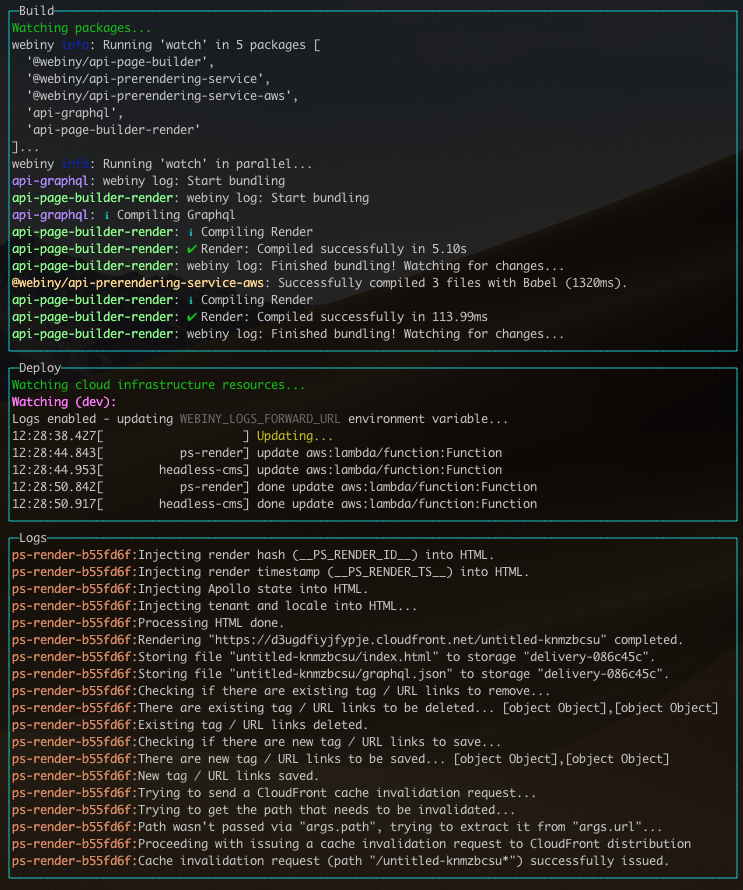Click the green checkmark beside "Compiled successfully in 5.10s"
Image resolution: width=743 pixels, height=890 pixels.
pos(192,249)
